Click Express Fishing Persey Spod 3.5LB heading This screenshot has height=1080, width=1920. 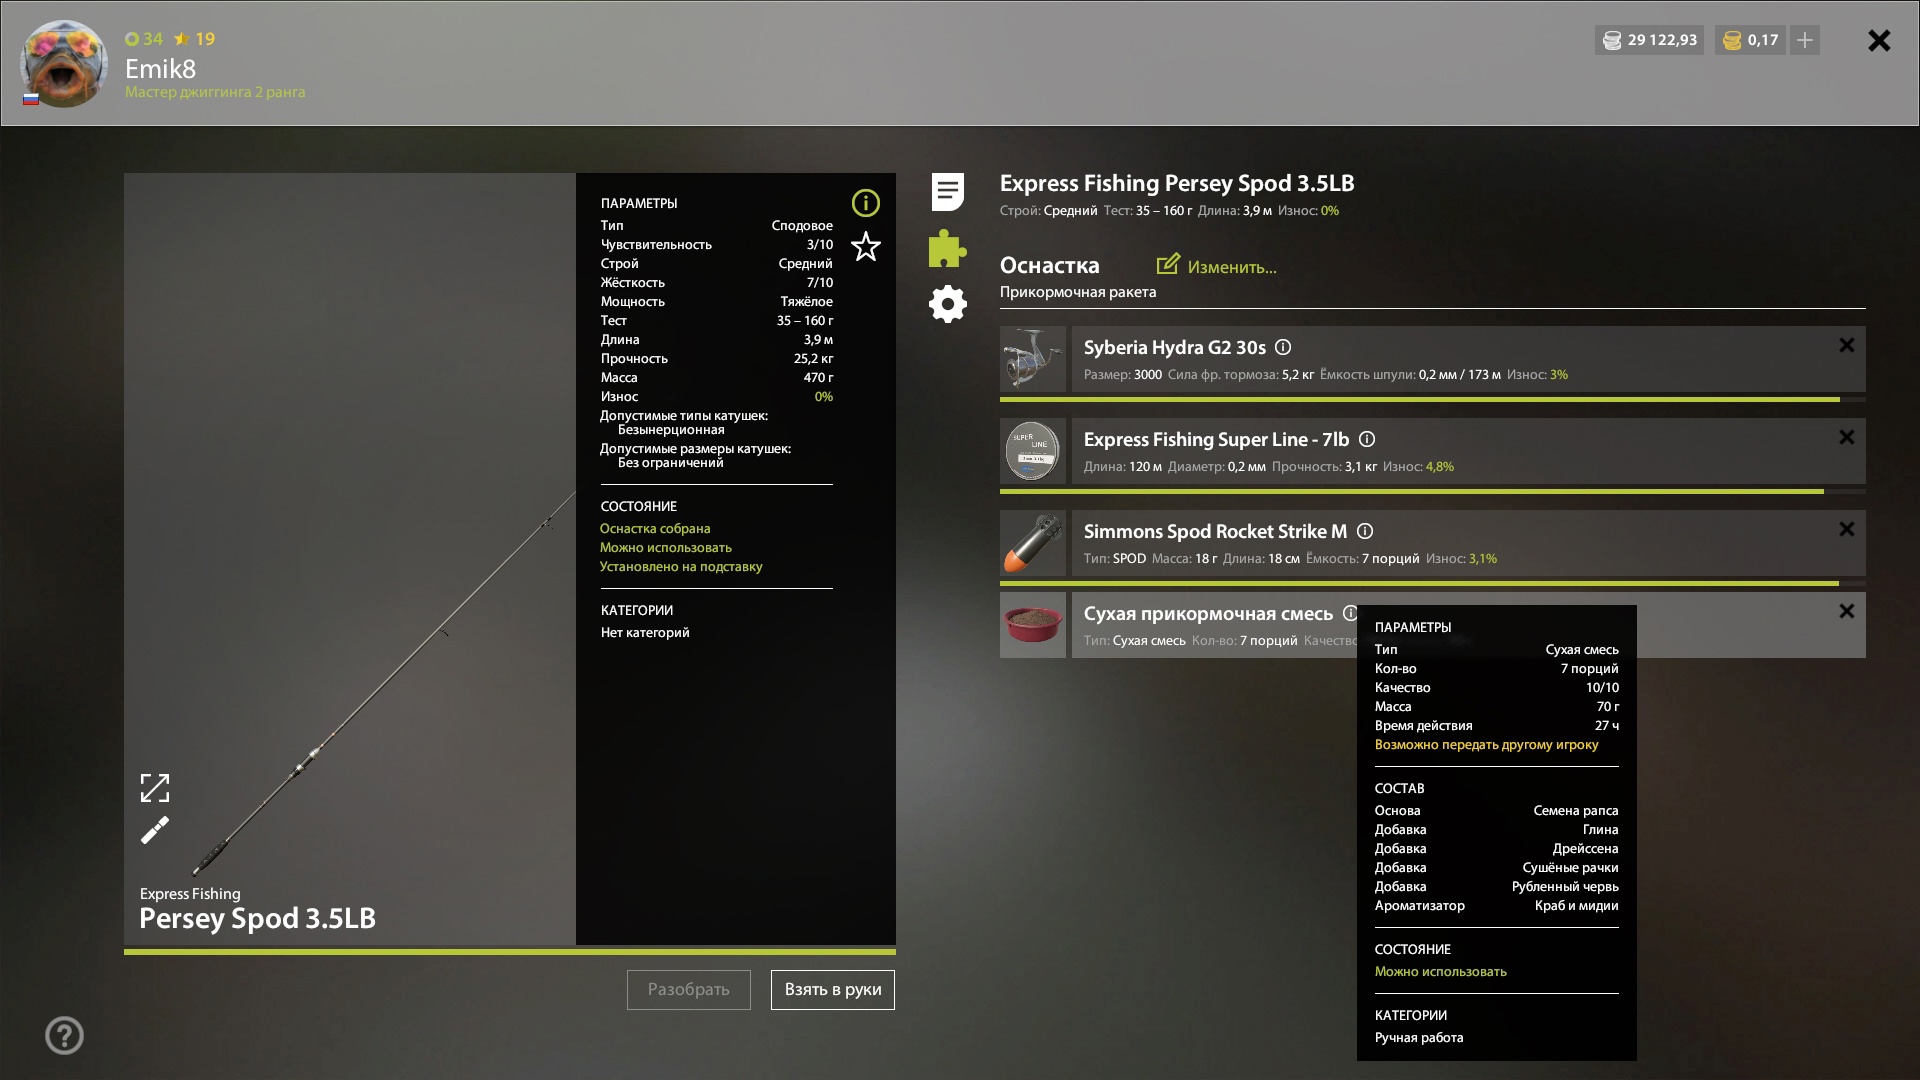(x=1177, y=183)
